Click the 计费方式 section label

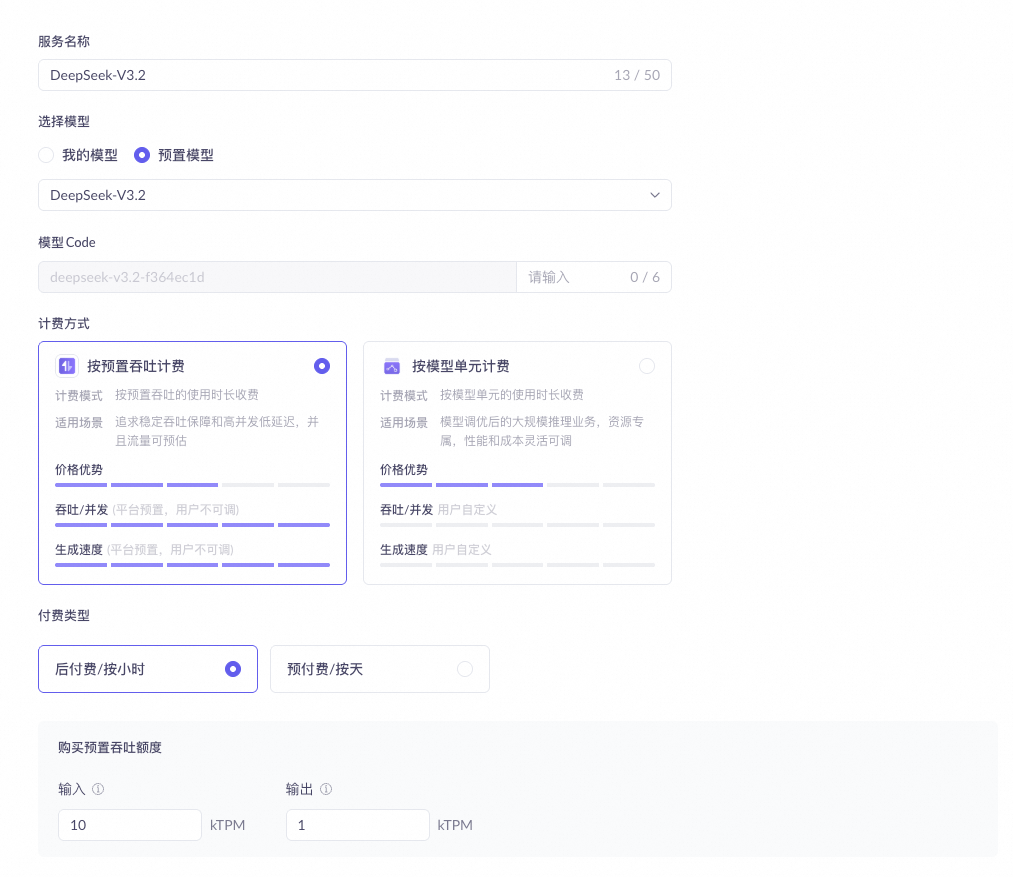[x=64, y=324]
